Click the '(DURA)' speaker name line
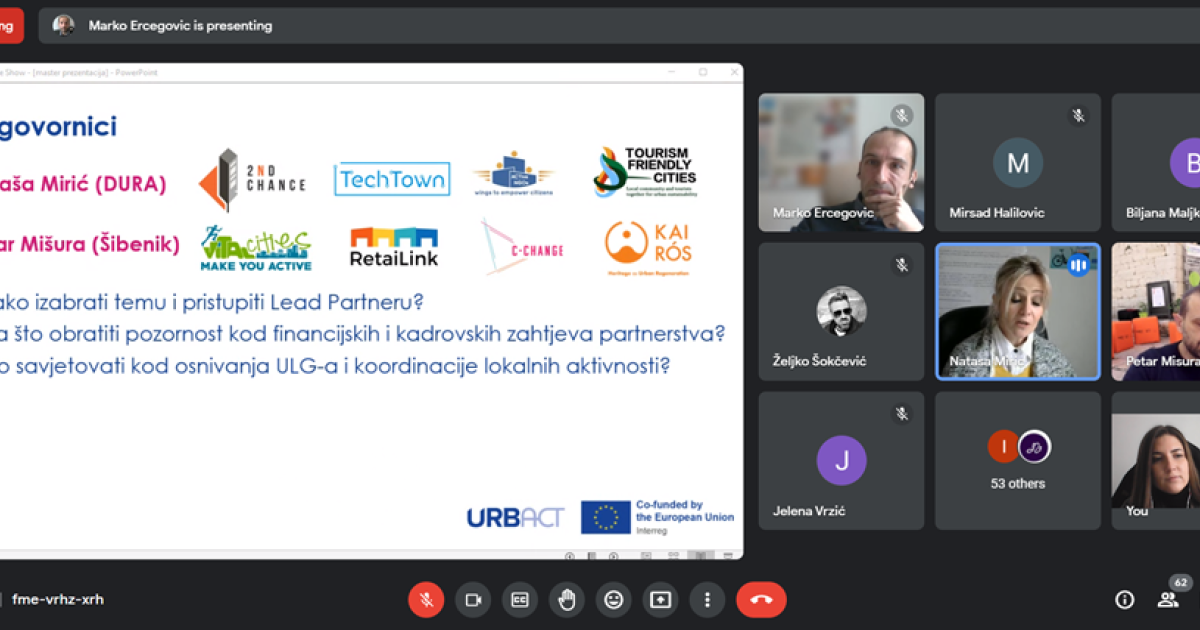This screenshot has width=1200, height=630. [x=83, y=184]
